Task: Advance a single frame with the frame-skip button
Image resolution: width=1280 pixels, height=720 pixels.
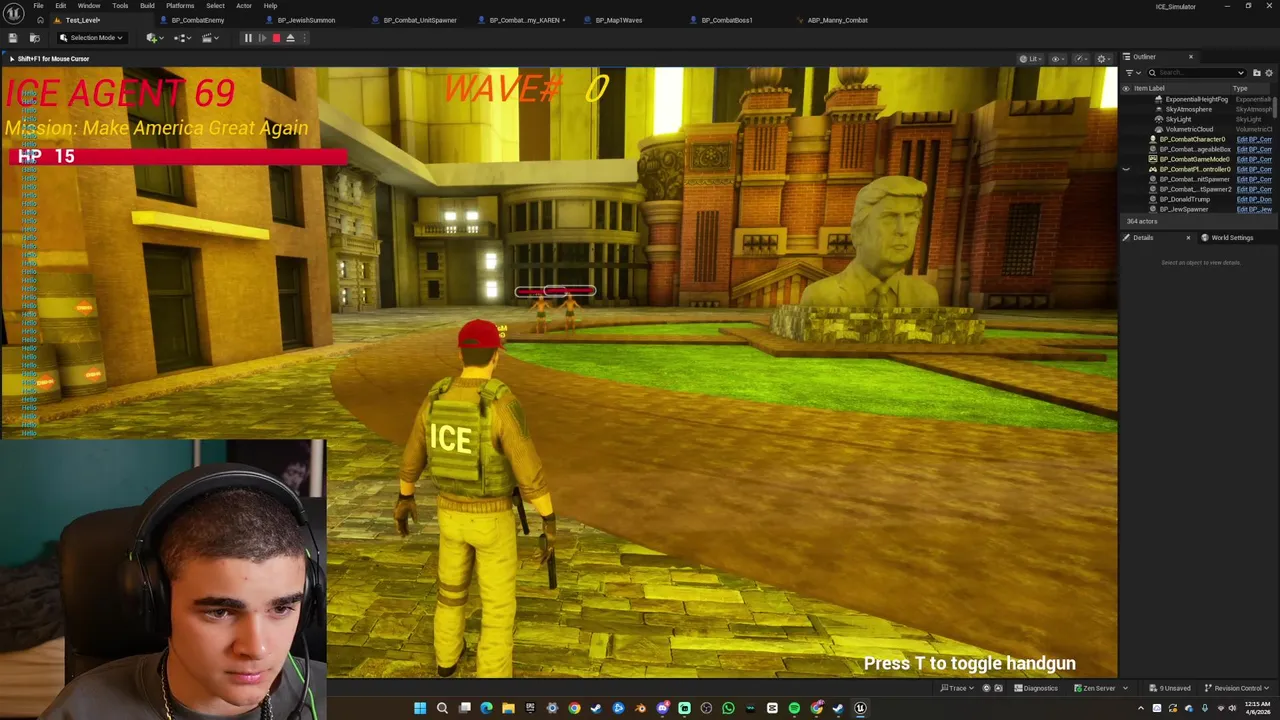Action: pos(262,38)
